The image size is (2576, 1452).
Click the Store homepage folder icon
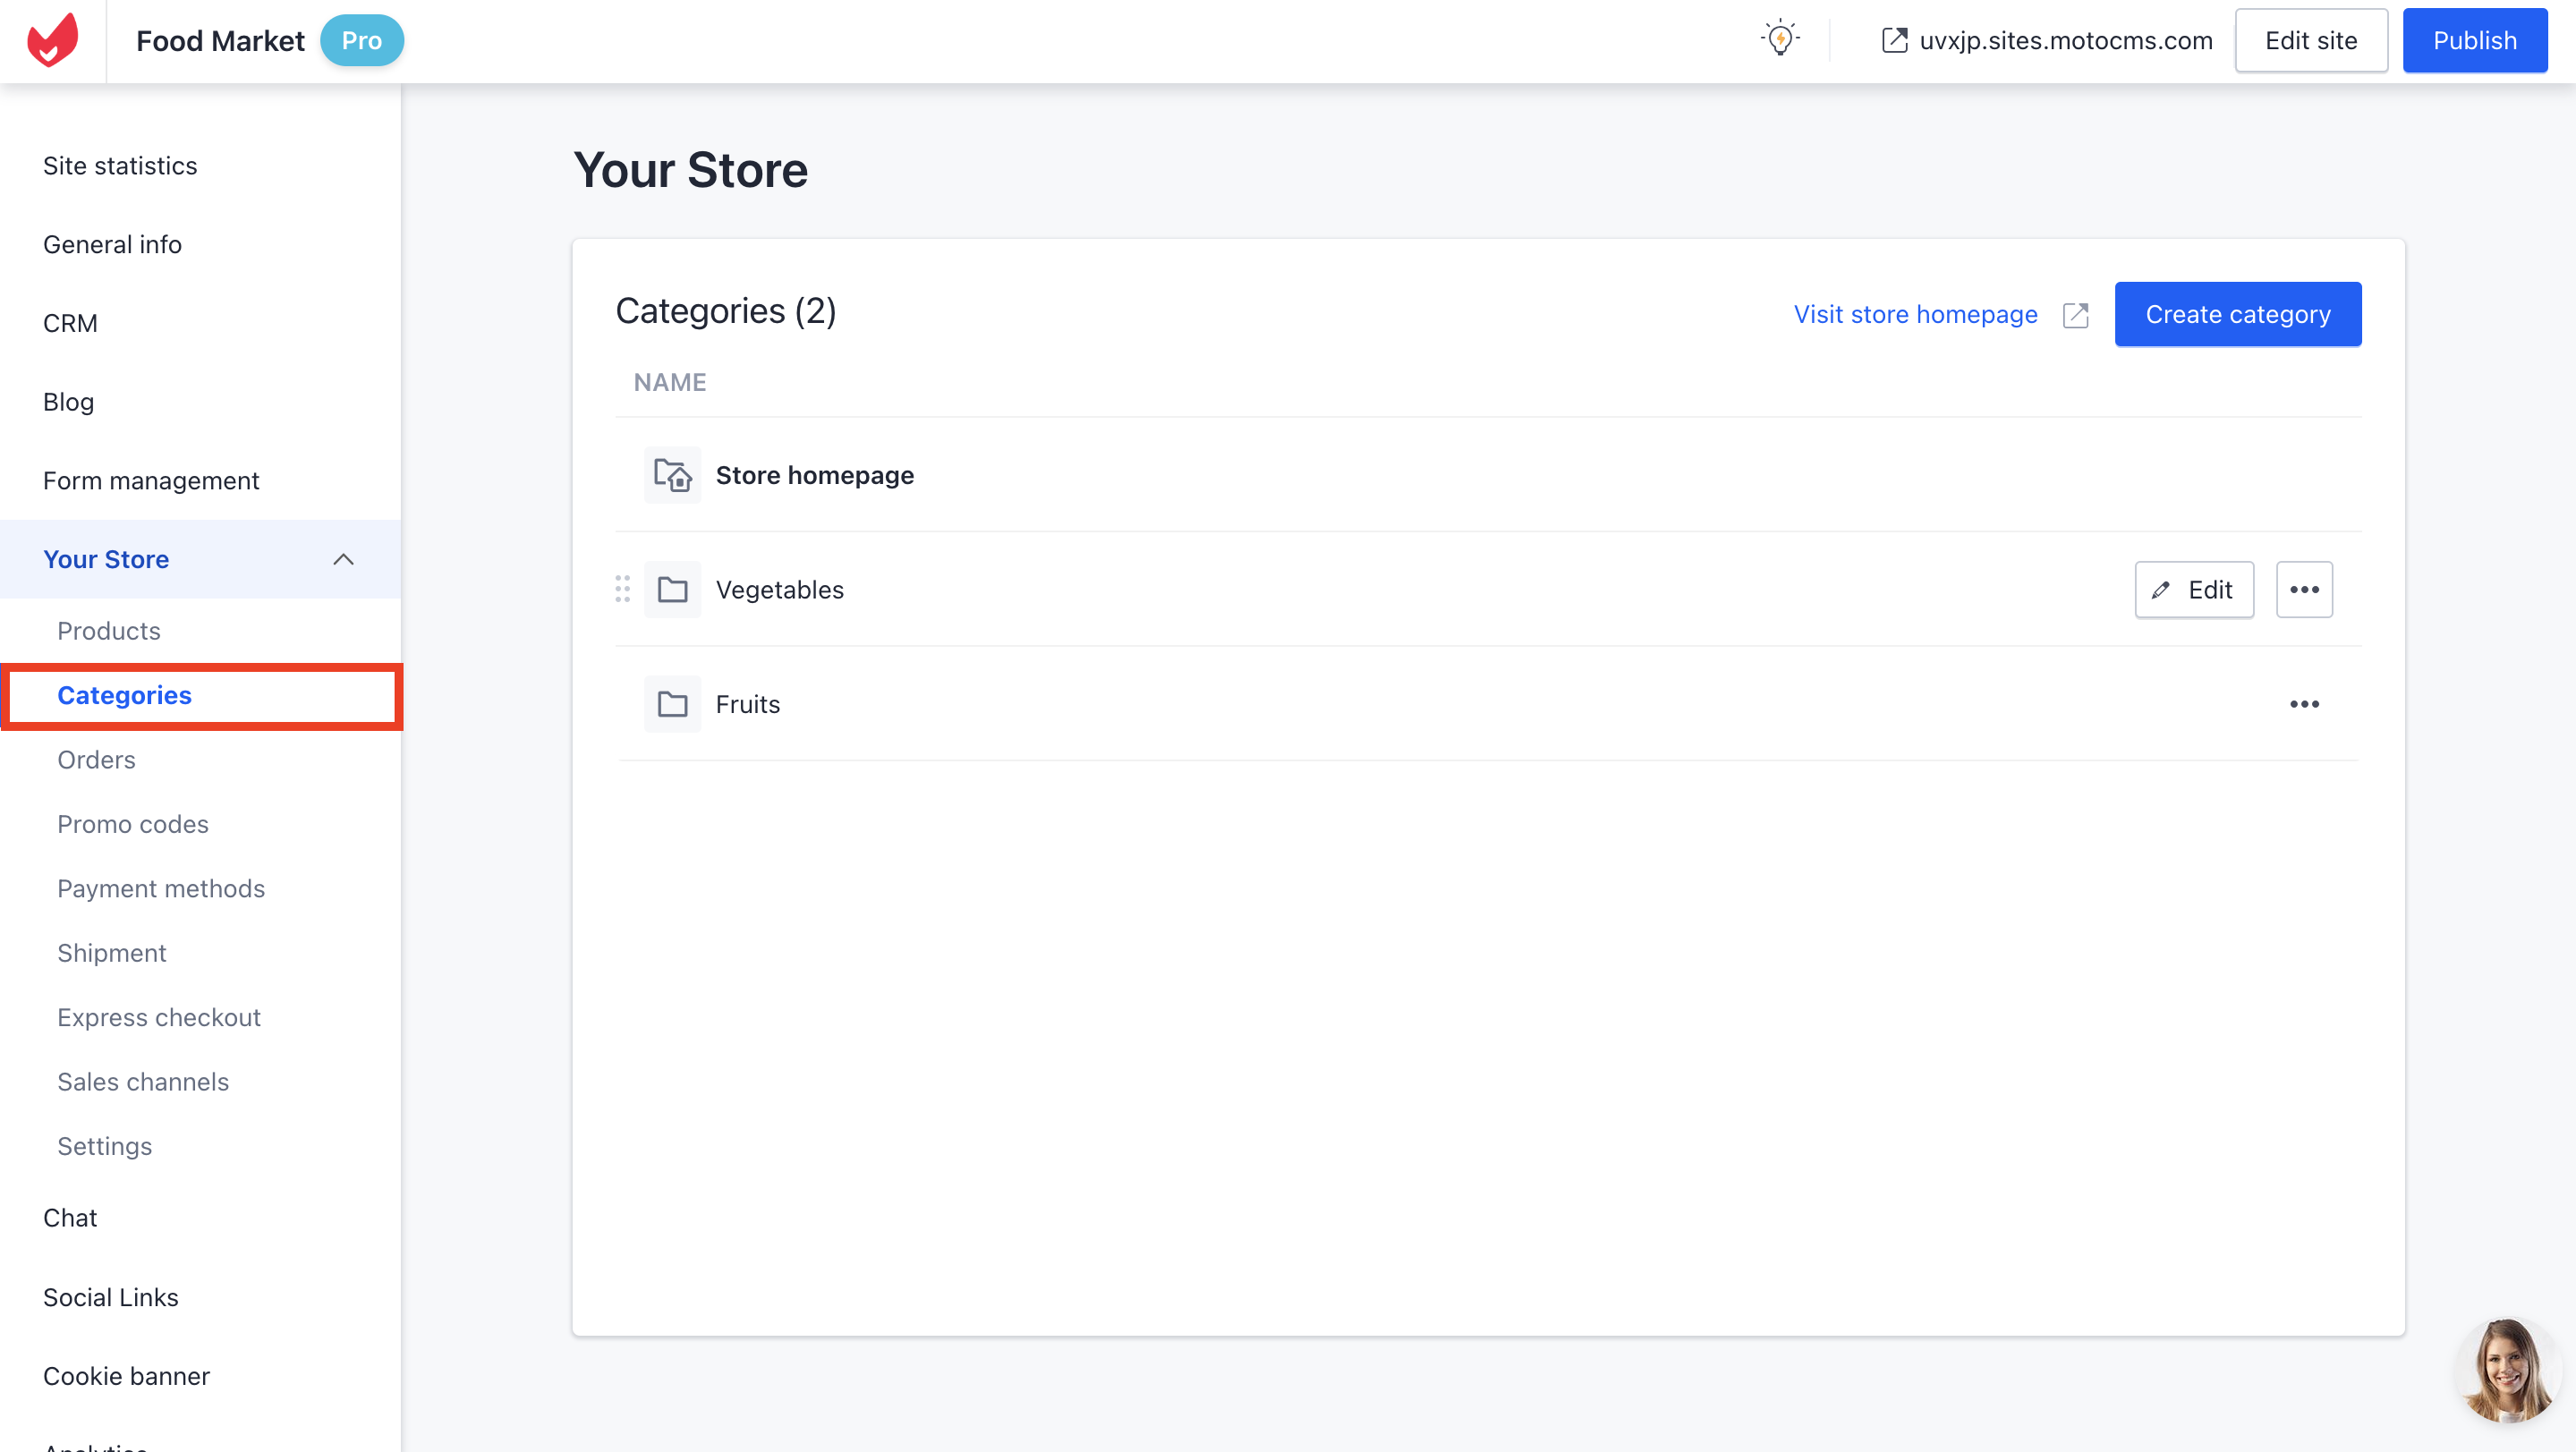pos(672,475)
